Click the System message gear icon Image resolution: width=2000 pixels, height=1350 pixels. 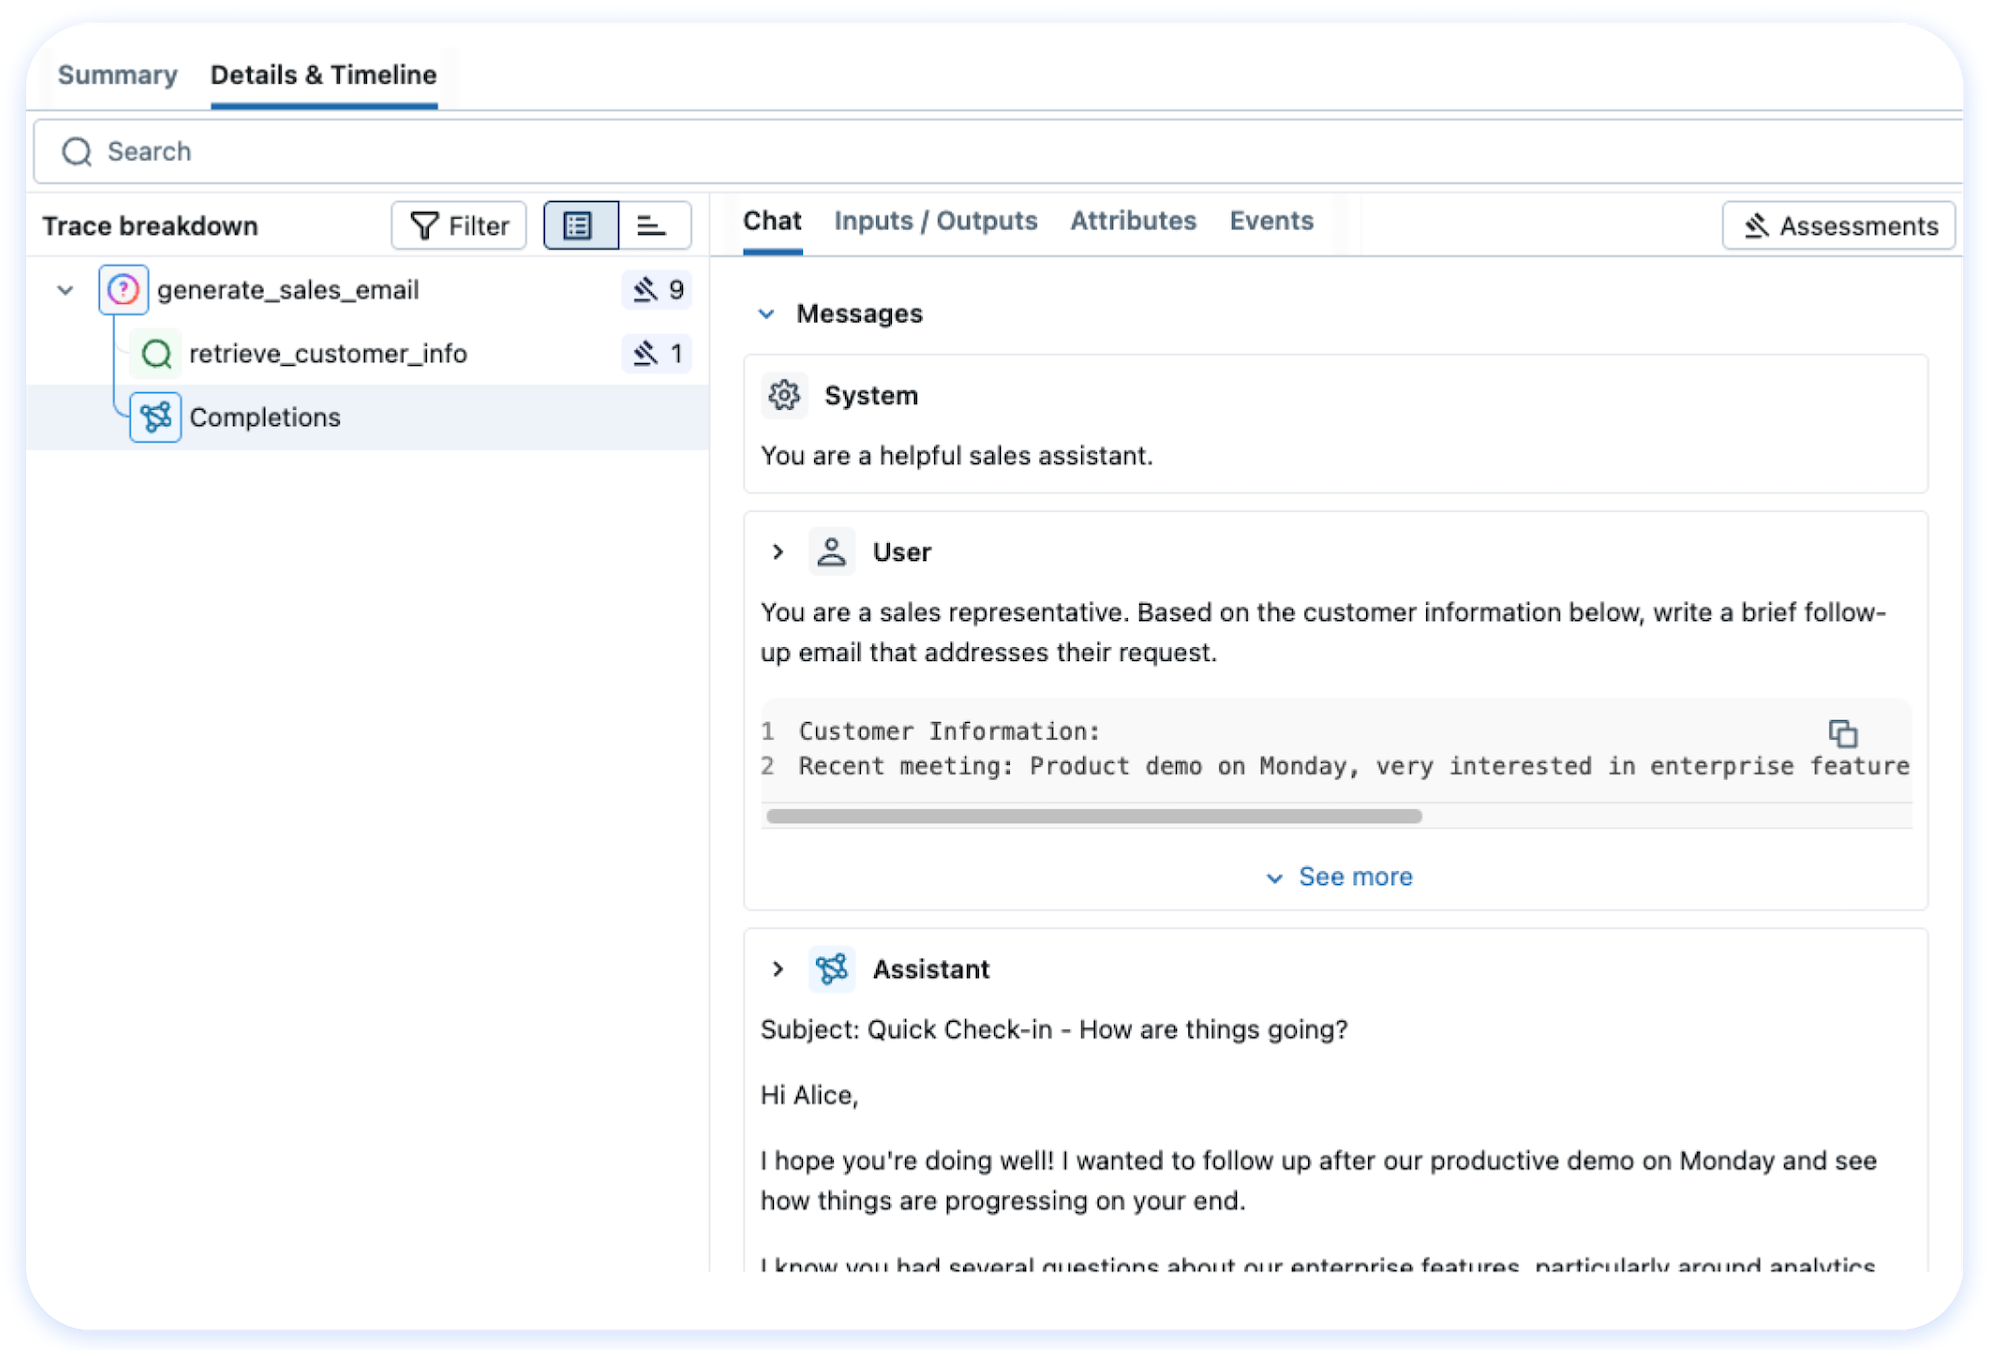click(784, 395)
